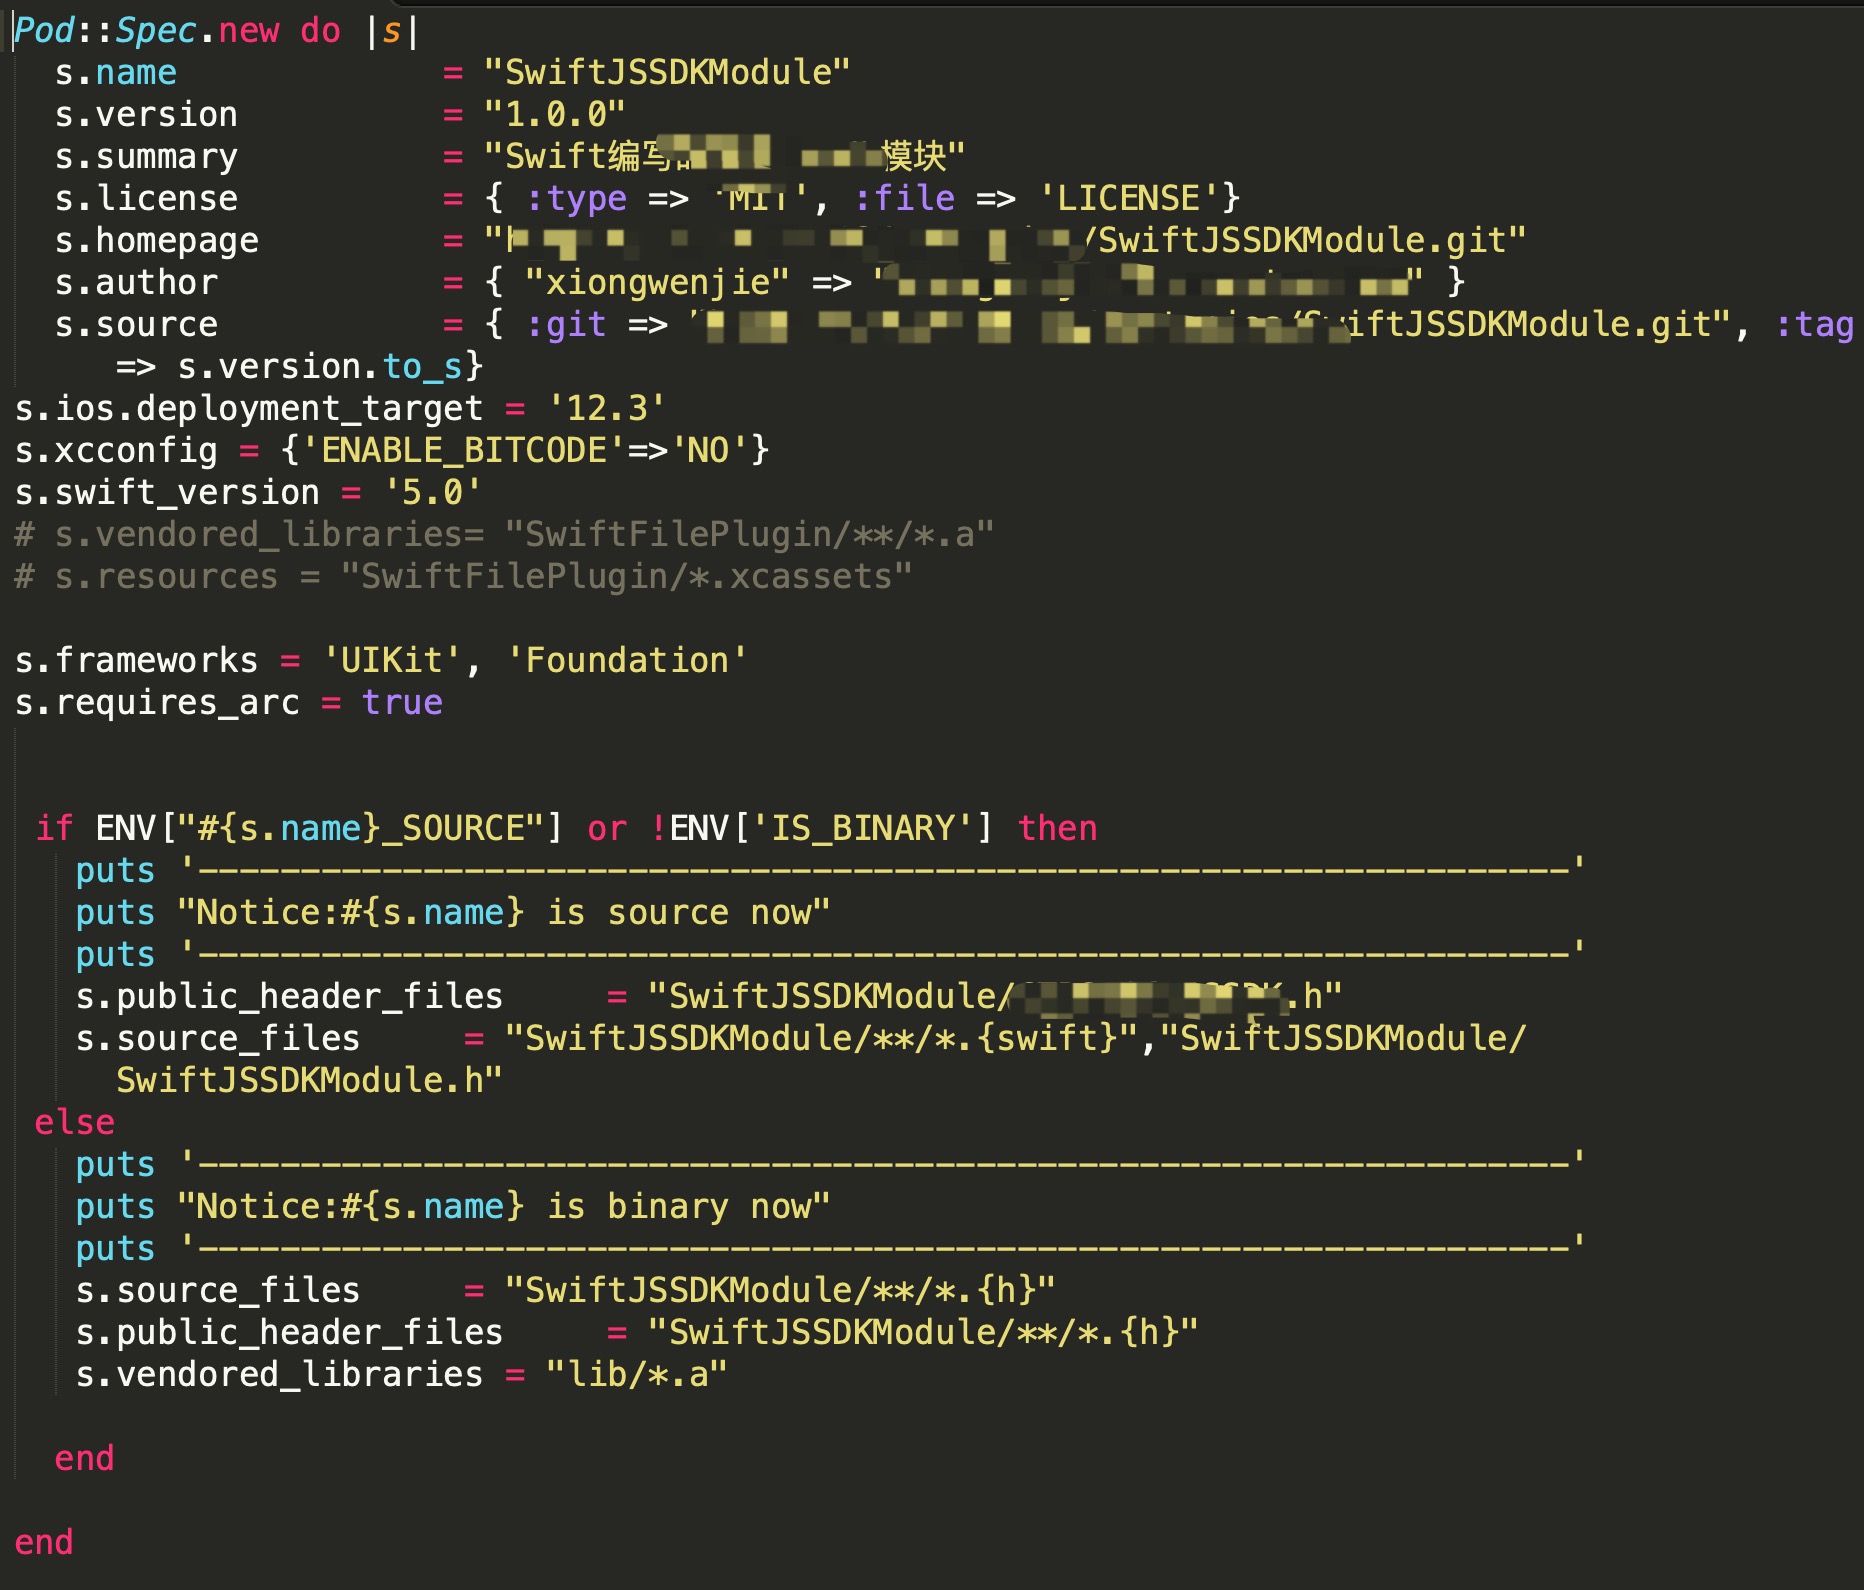This screenshot has width=1864, height=1590.
Task: Click s.version.to_s expression
Action: click(x=320, y=367)
